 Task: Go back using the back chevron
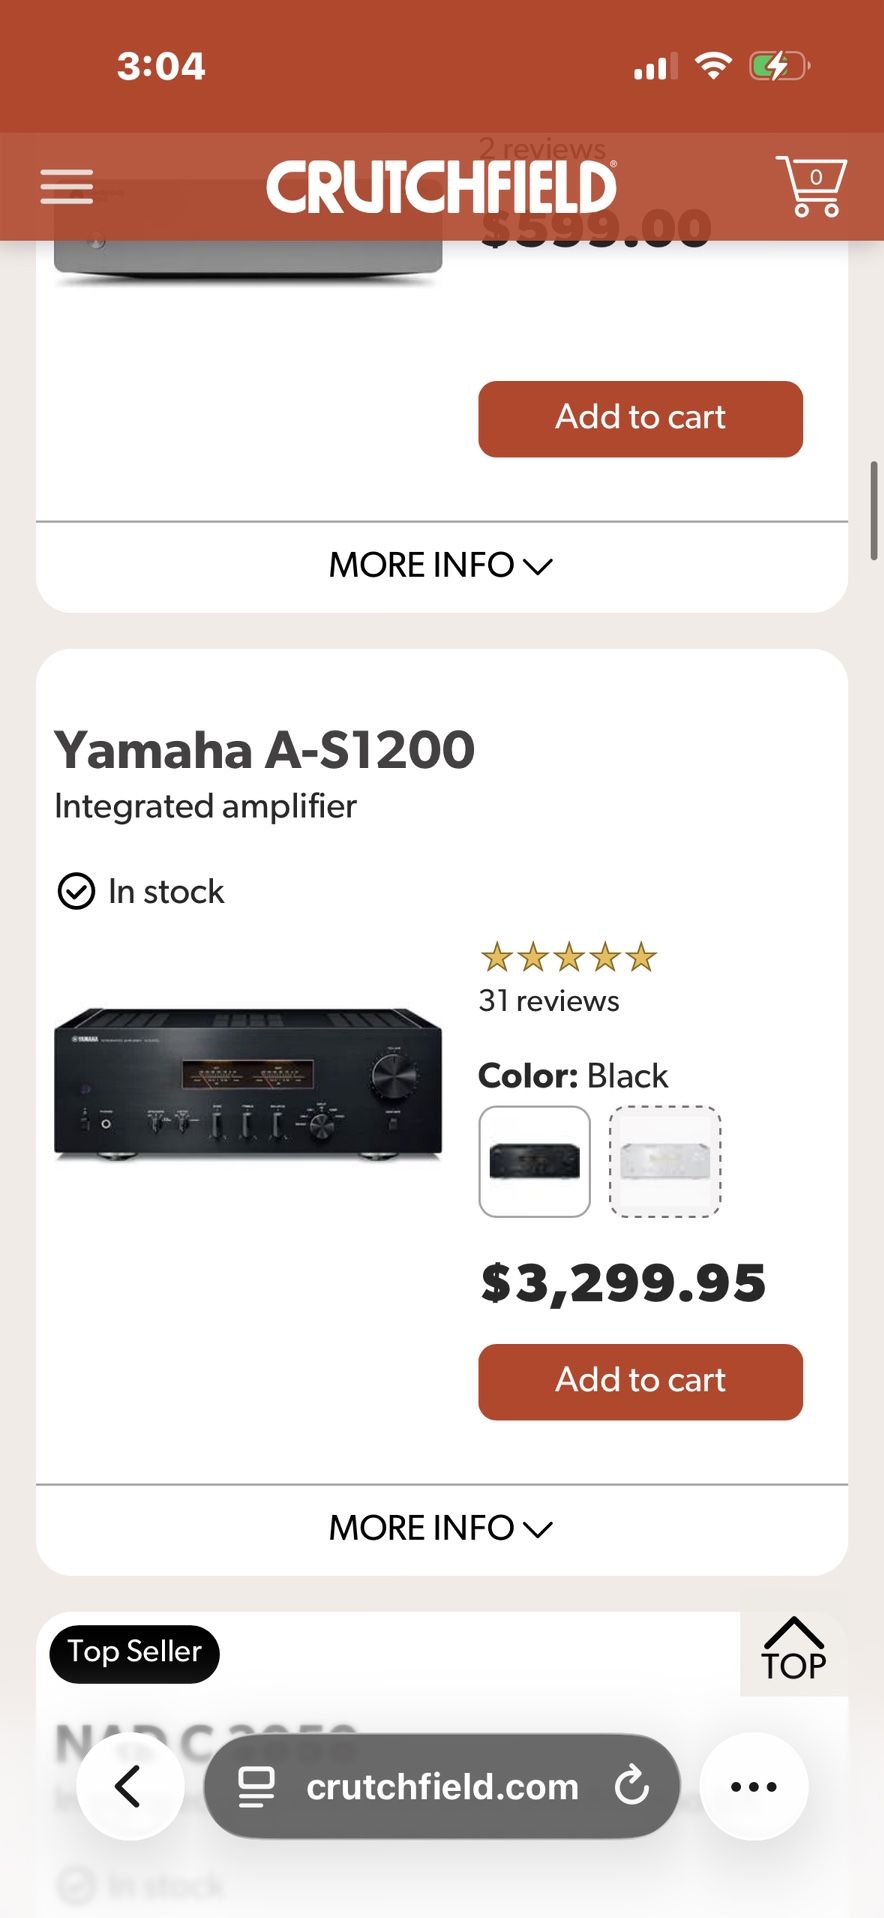pyautogui.click(x=130, y=1787)
